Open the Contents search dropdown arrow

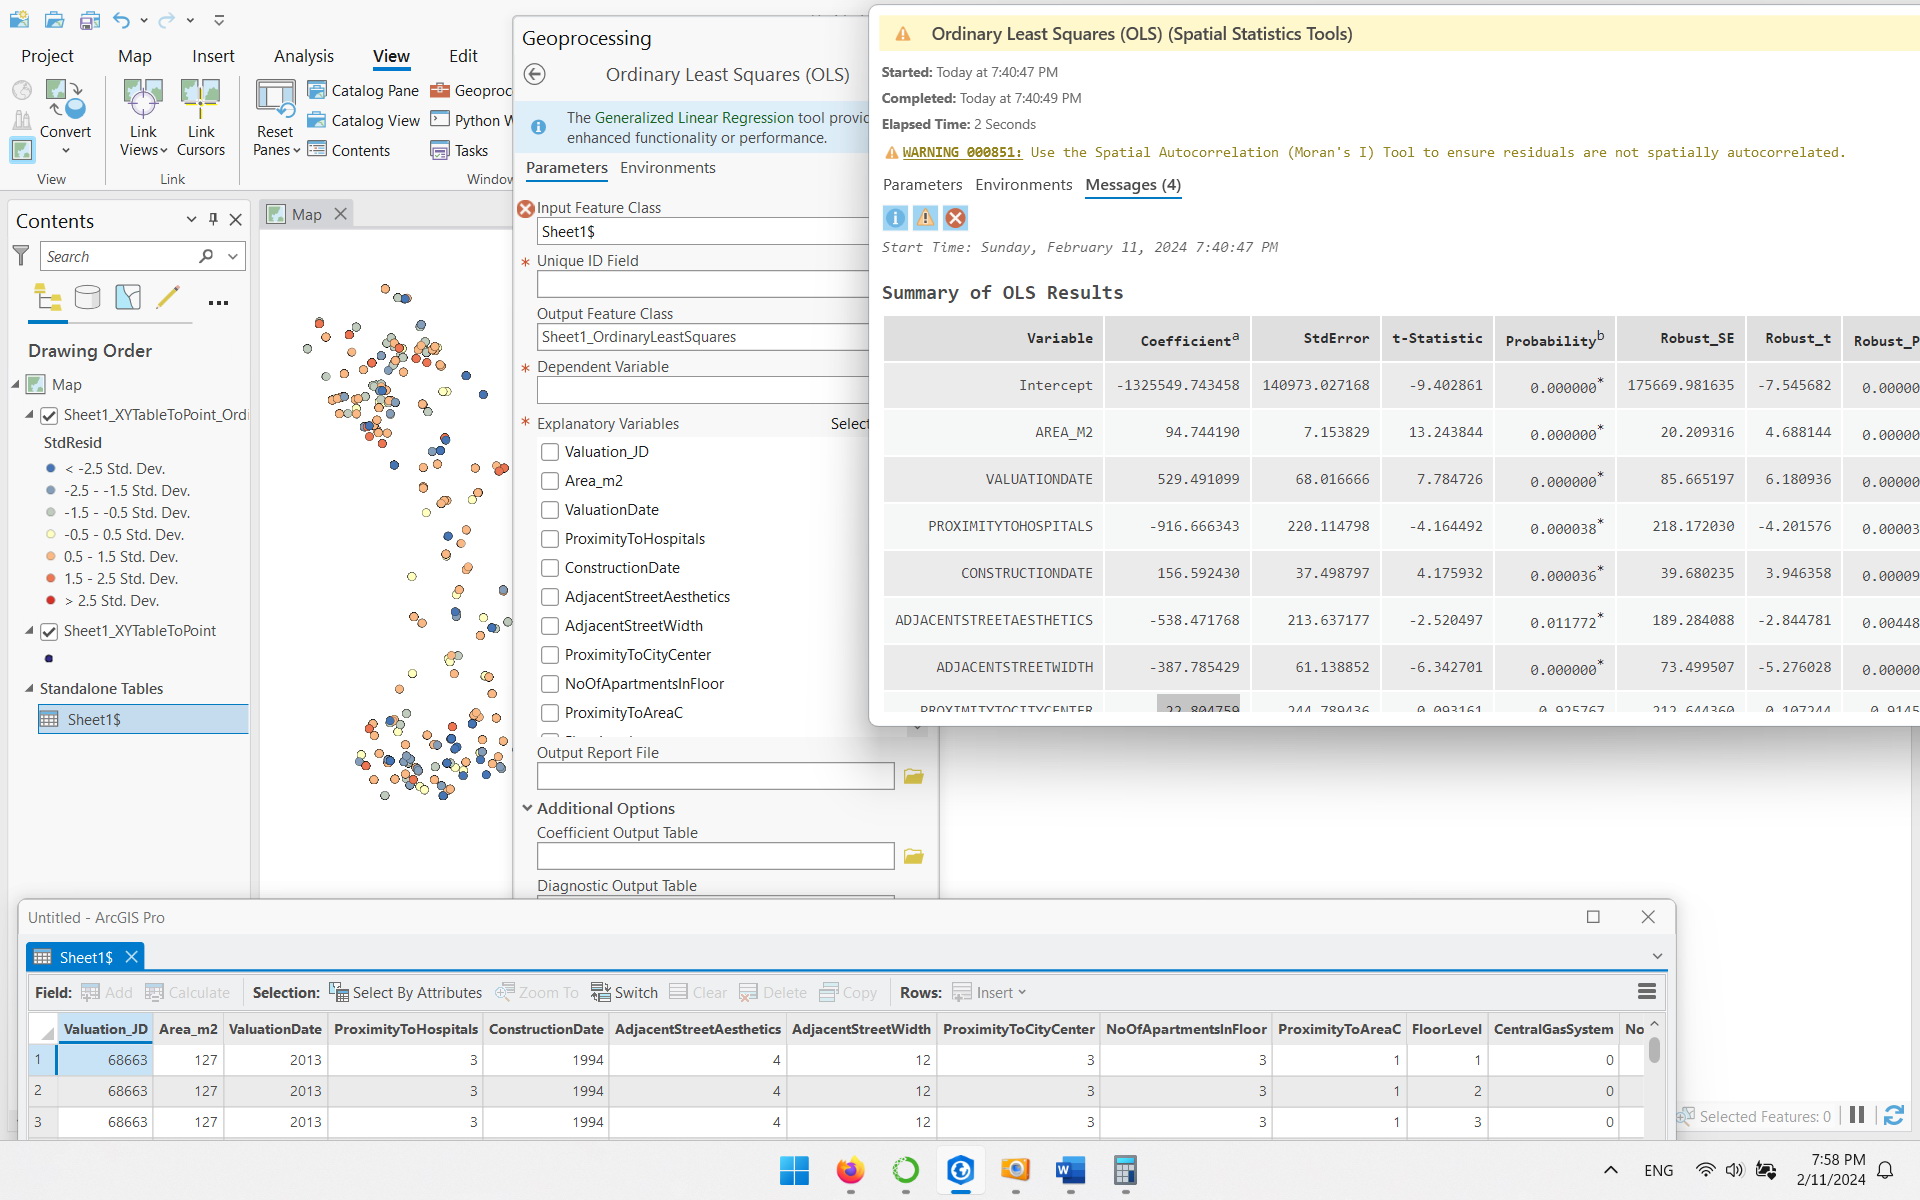[x=233, y=256]
